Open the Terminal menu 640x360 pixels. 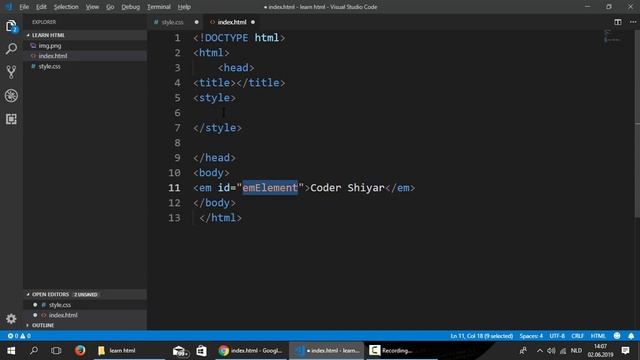158,7
